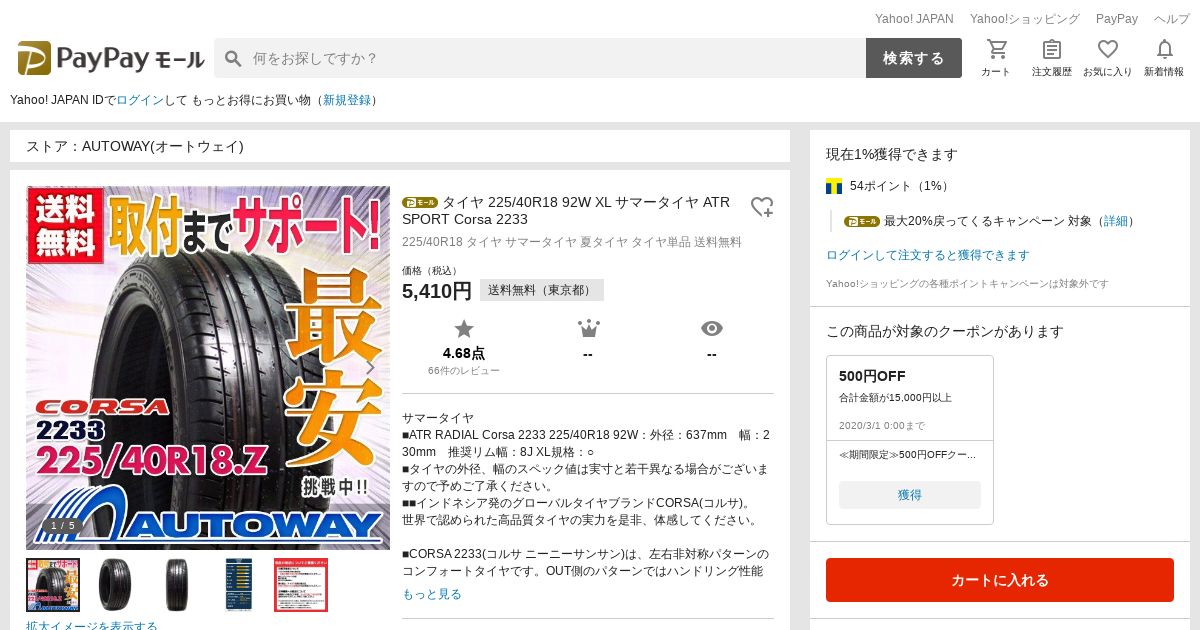Click the eye views icon
This screenshot has width=1200, height=630.
712,329
